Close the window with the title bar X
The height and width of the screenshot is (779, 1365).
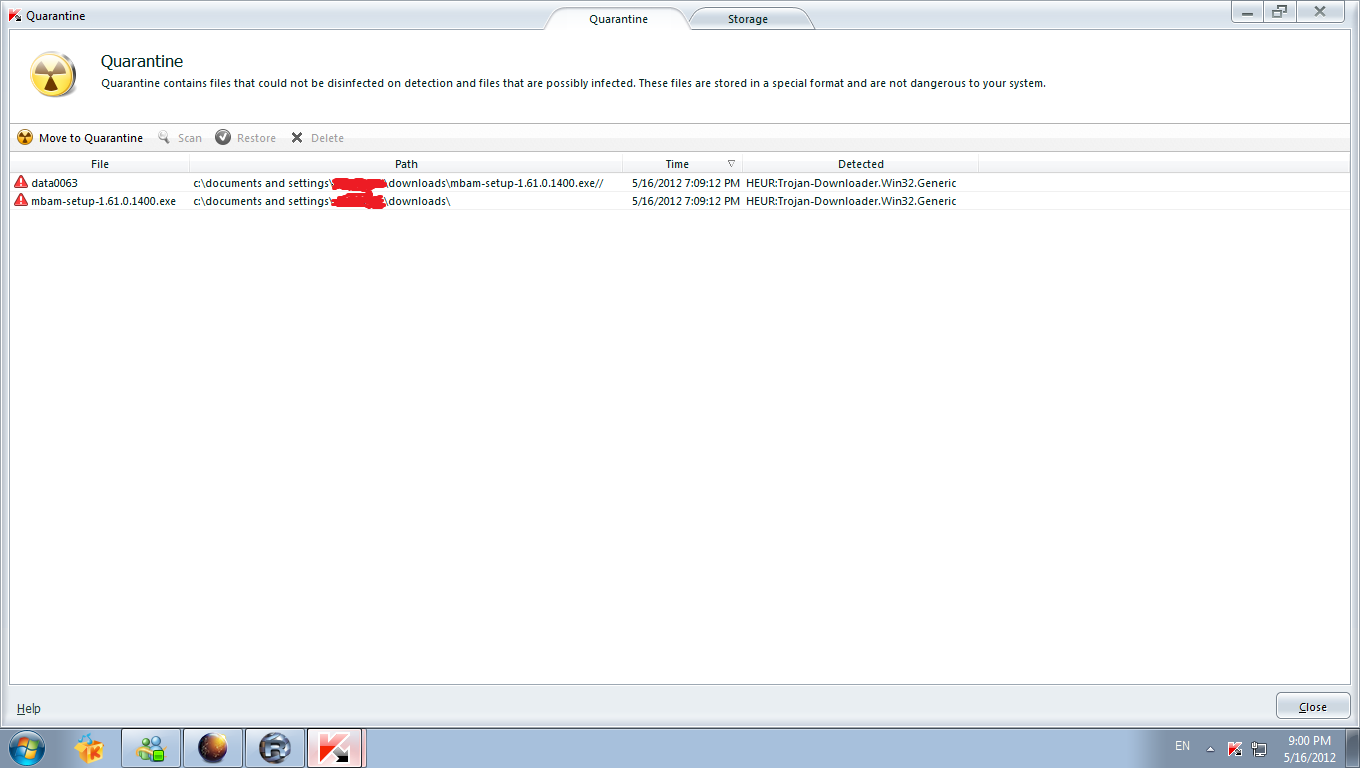pyautogui.click(x=1320, y=12)
